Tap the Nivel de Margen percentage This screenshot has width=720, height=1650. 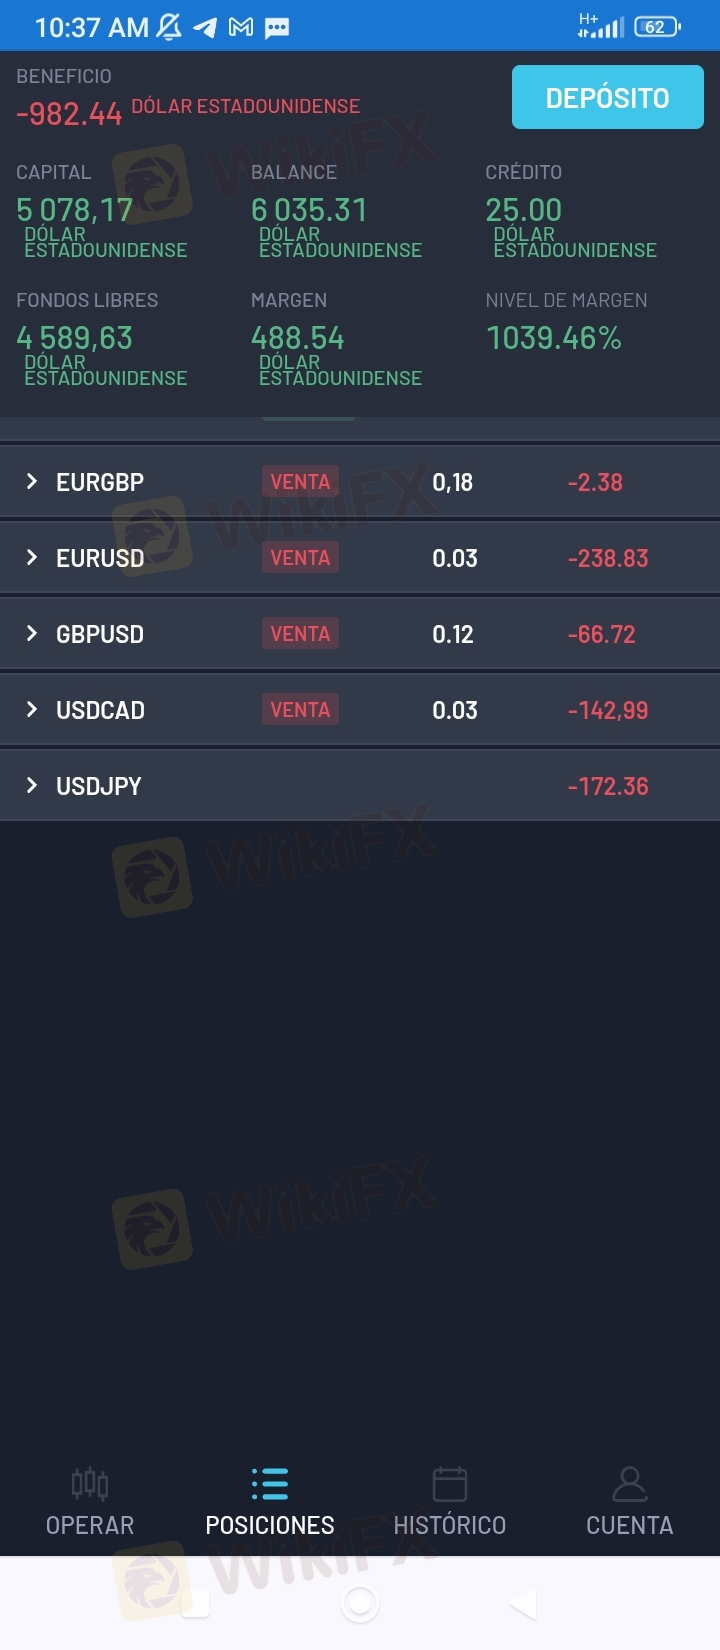click(x=554, y=338)
